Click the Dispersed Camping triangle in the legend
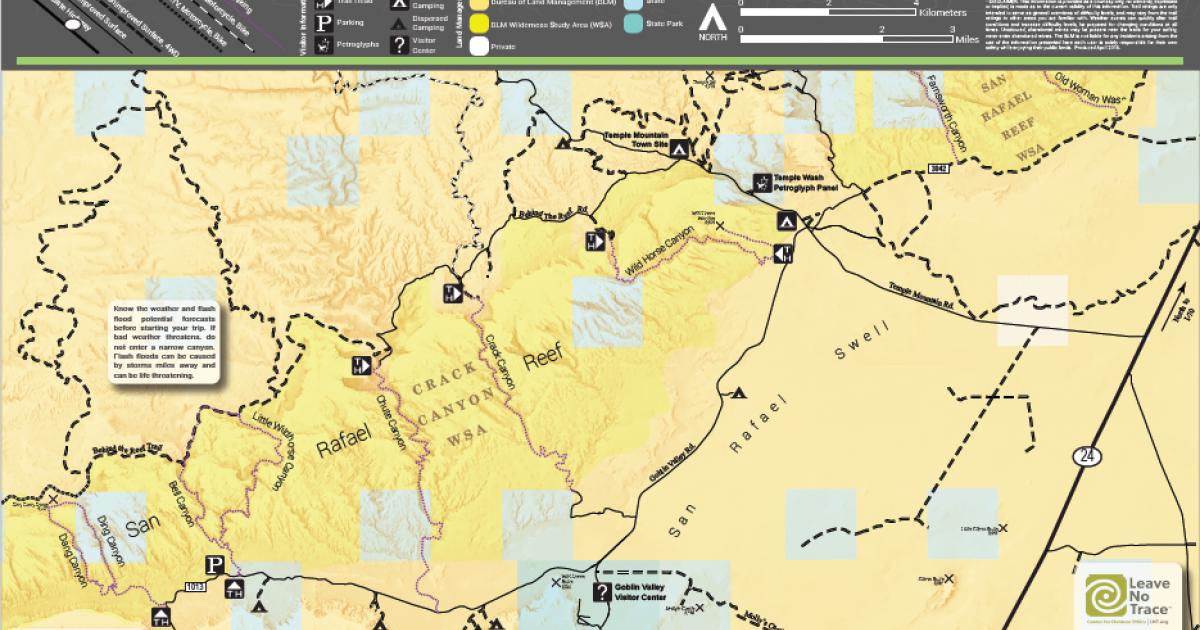1200x630 pixels. click(x=399, y=24)
